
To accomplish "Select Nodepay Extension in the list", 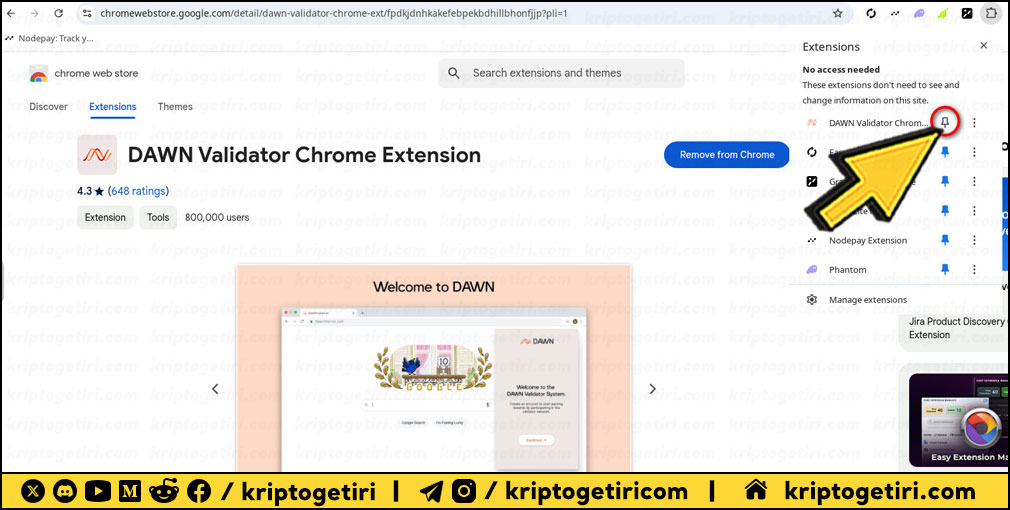I will tap(868, 240).
